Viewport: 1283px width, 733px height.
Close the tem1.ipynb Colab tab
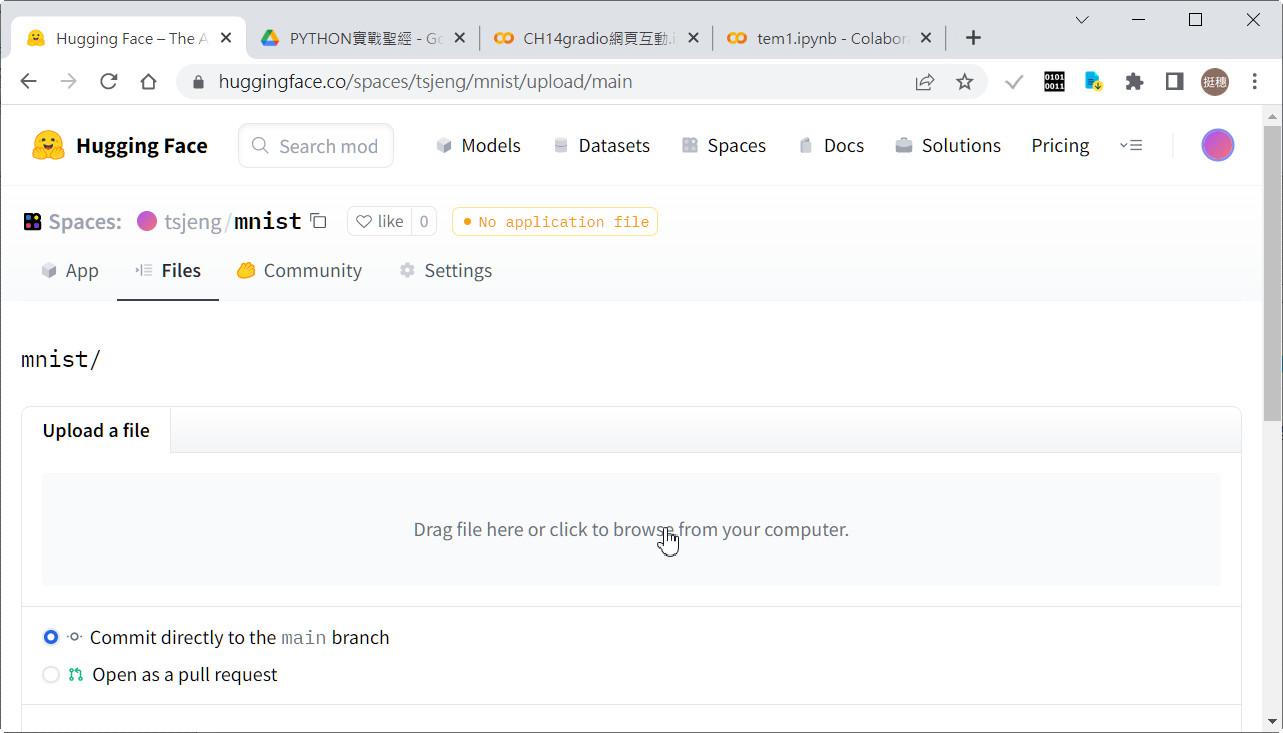[x=926, y=38]
